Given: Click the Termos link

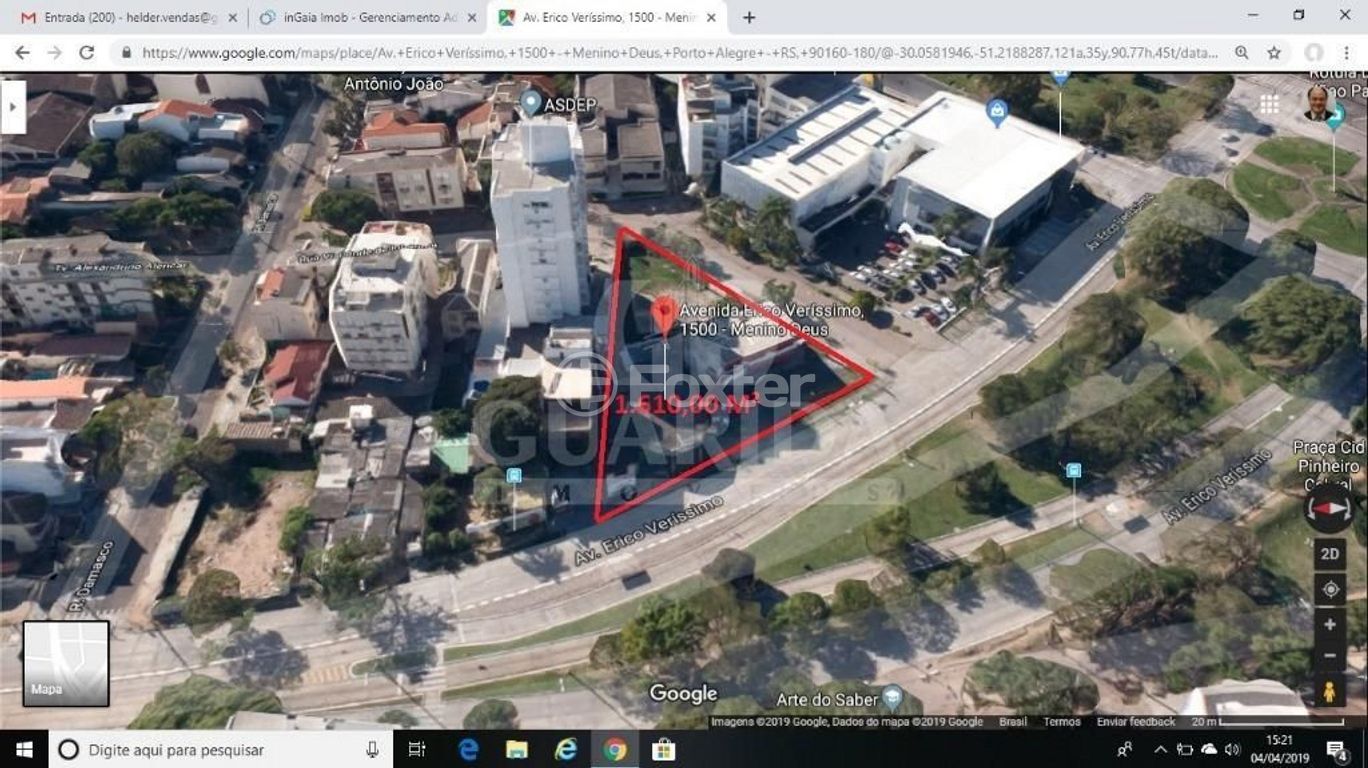Looking at the screenshot, I should 1061,722.
